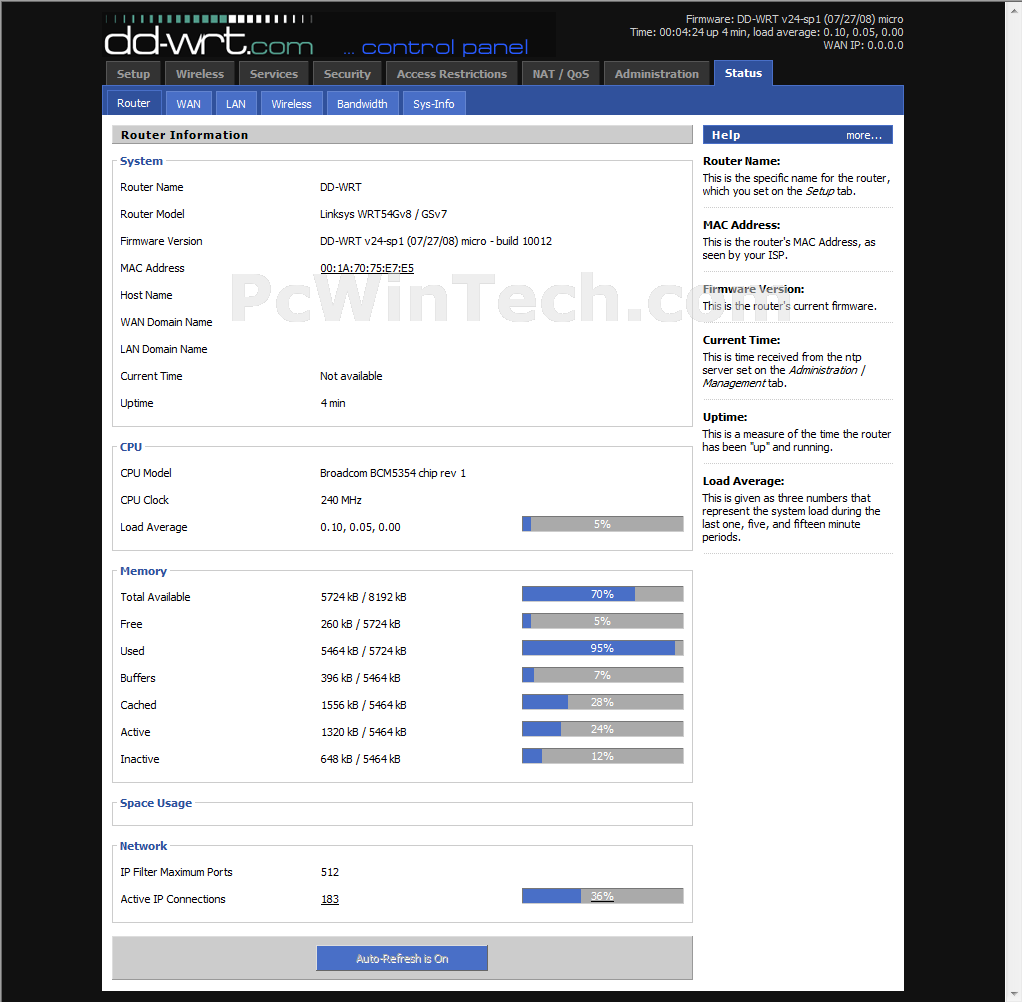Switch to the Wireless main tab
Screen dimensions: 1022x1002
coord(200,74)
